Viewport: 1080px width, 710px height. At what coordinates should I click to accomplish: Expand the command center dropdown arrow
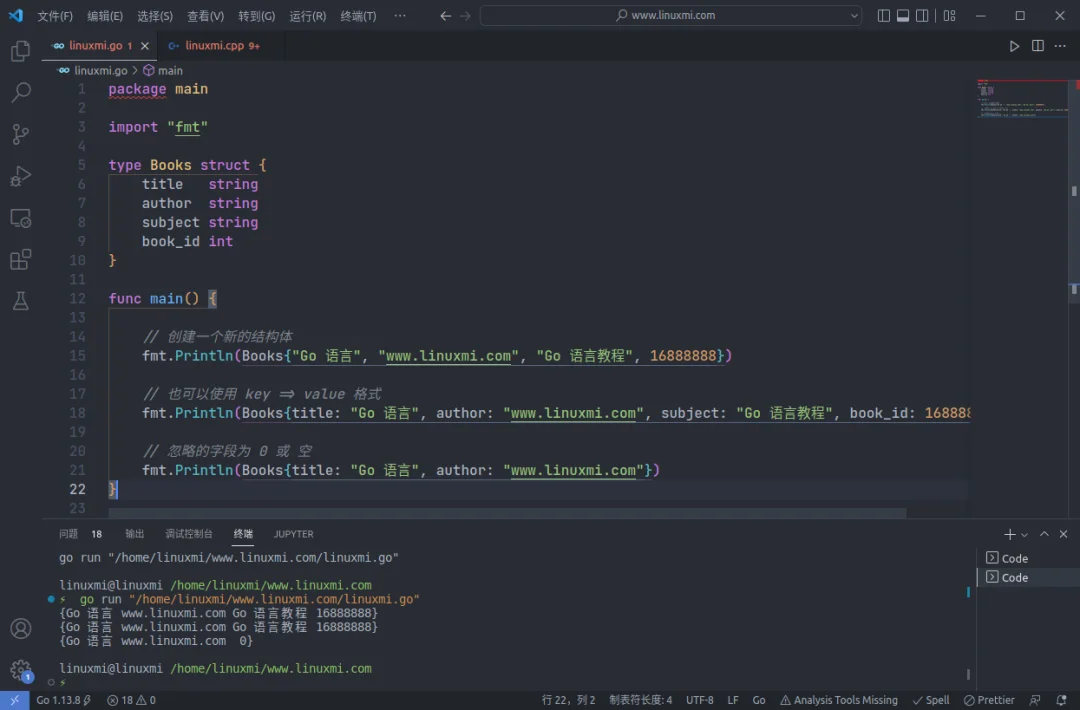tap(854, 16)
